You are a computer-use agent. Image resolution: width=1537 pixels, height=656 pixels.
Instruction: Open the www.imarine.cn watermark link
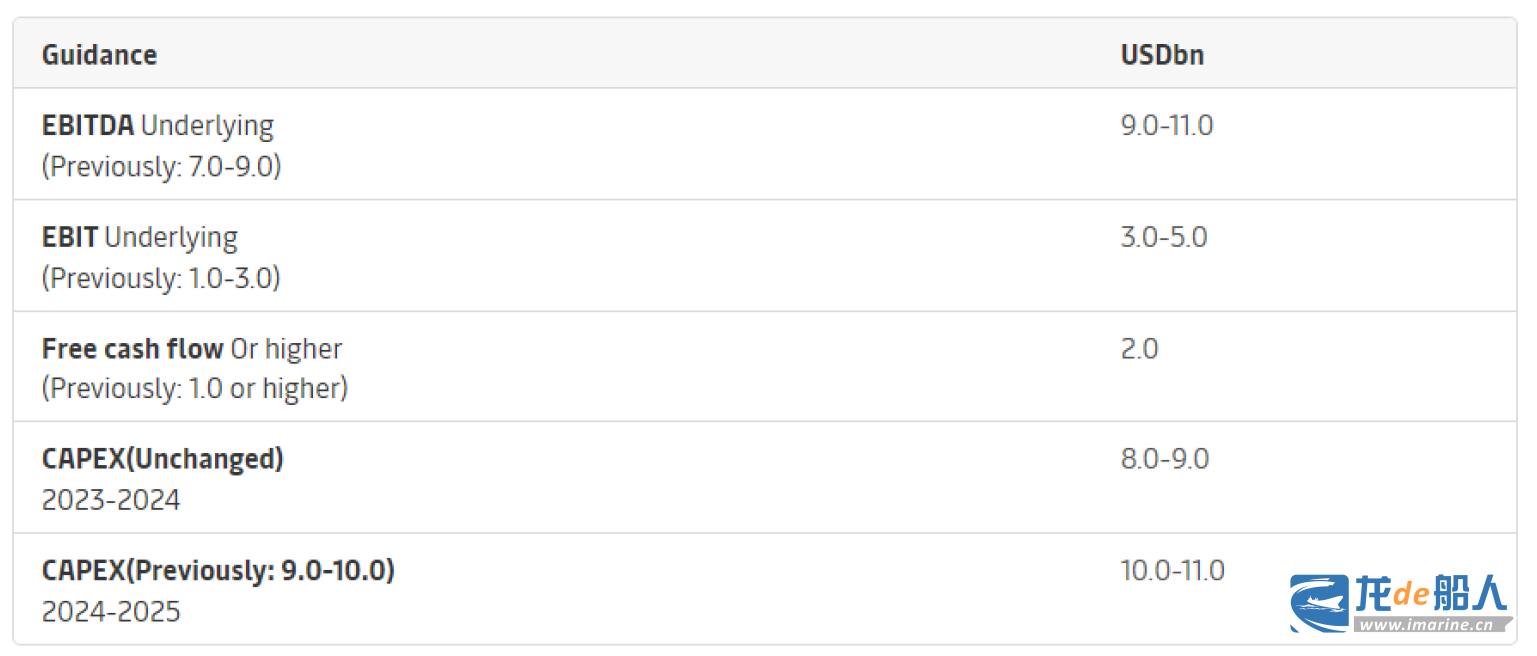[x=1430, y=626]
